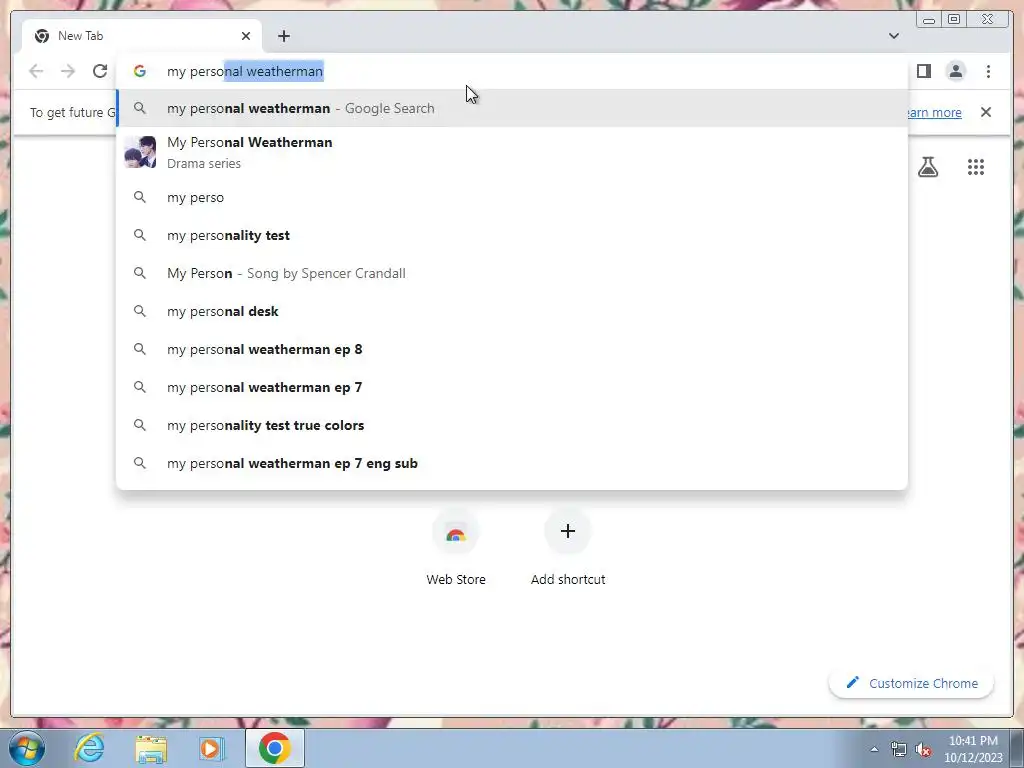Select the 'my perso' suggestion
Viewport: 1024px width, 768px height.
click(x=512, y=197)
